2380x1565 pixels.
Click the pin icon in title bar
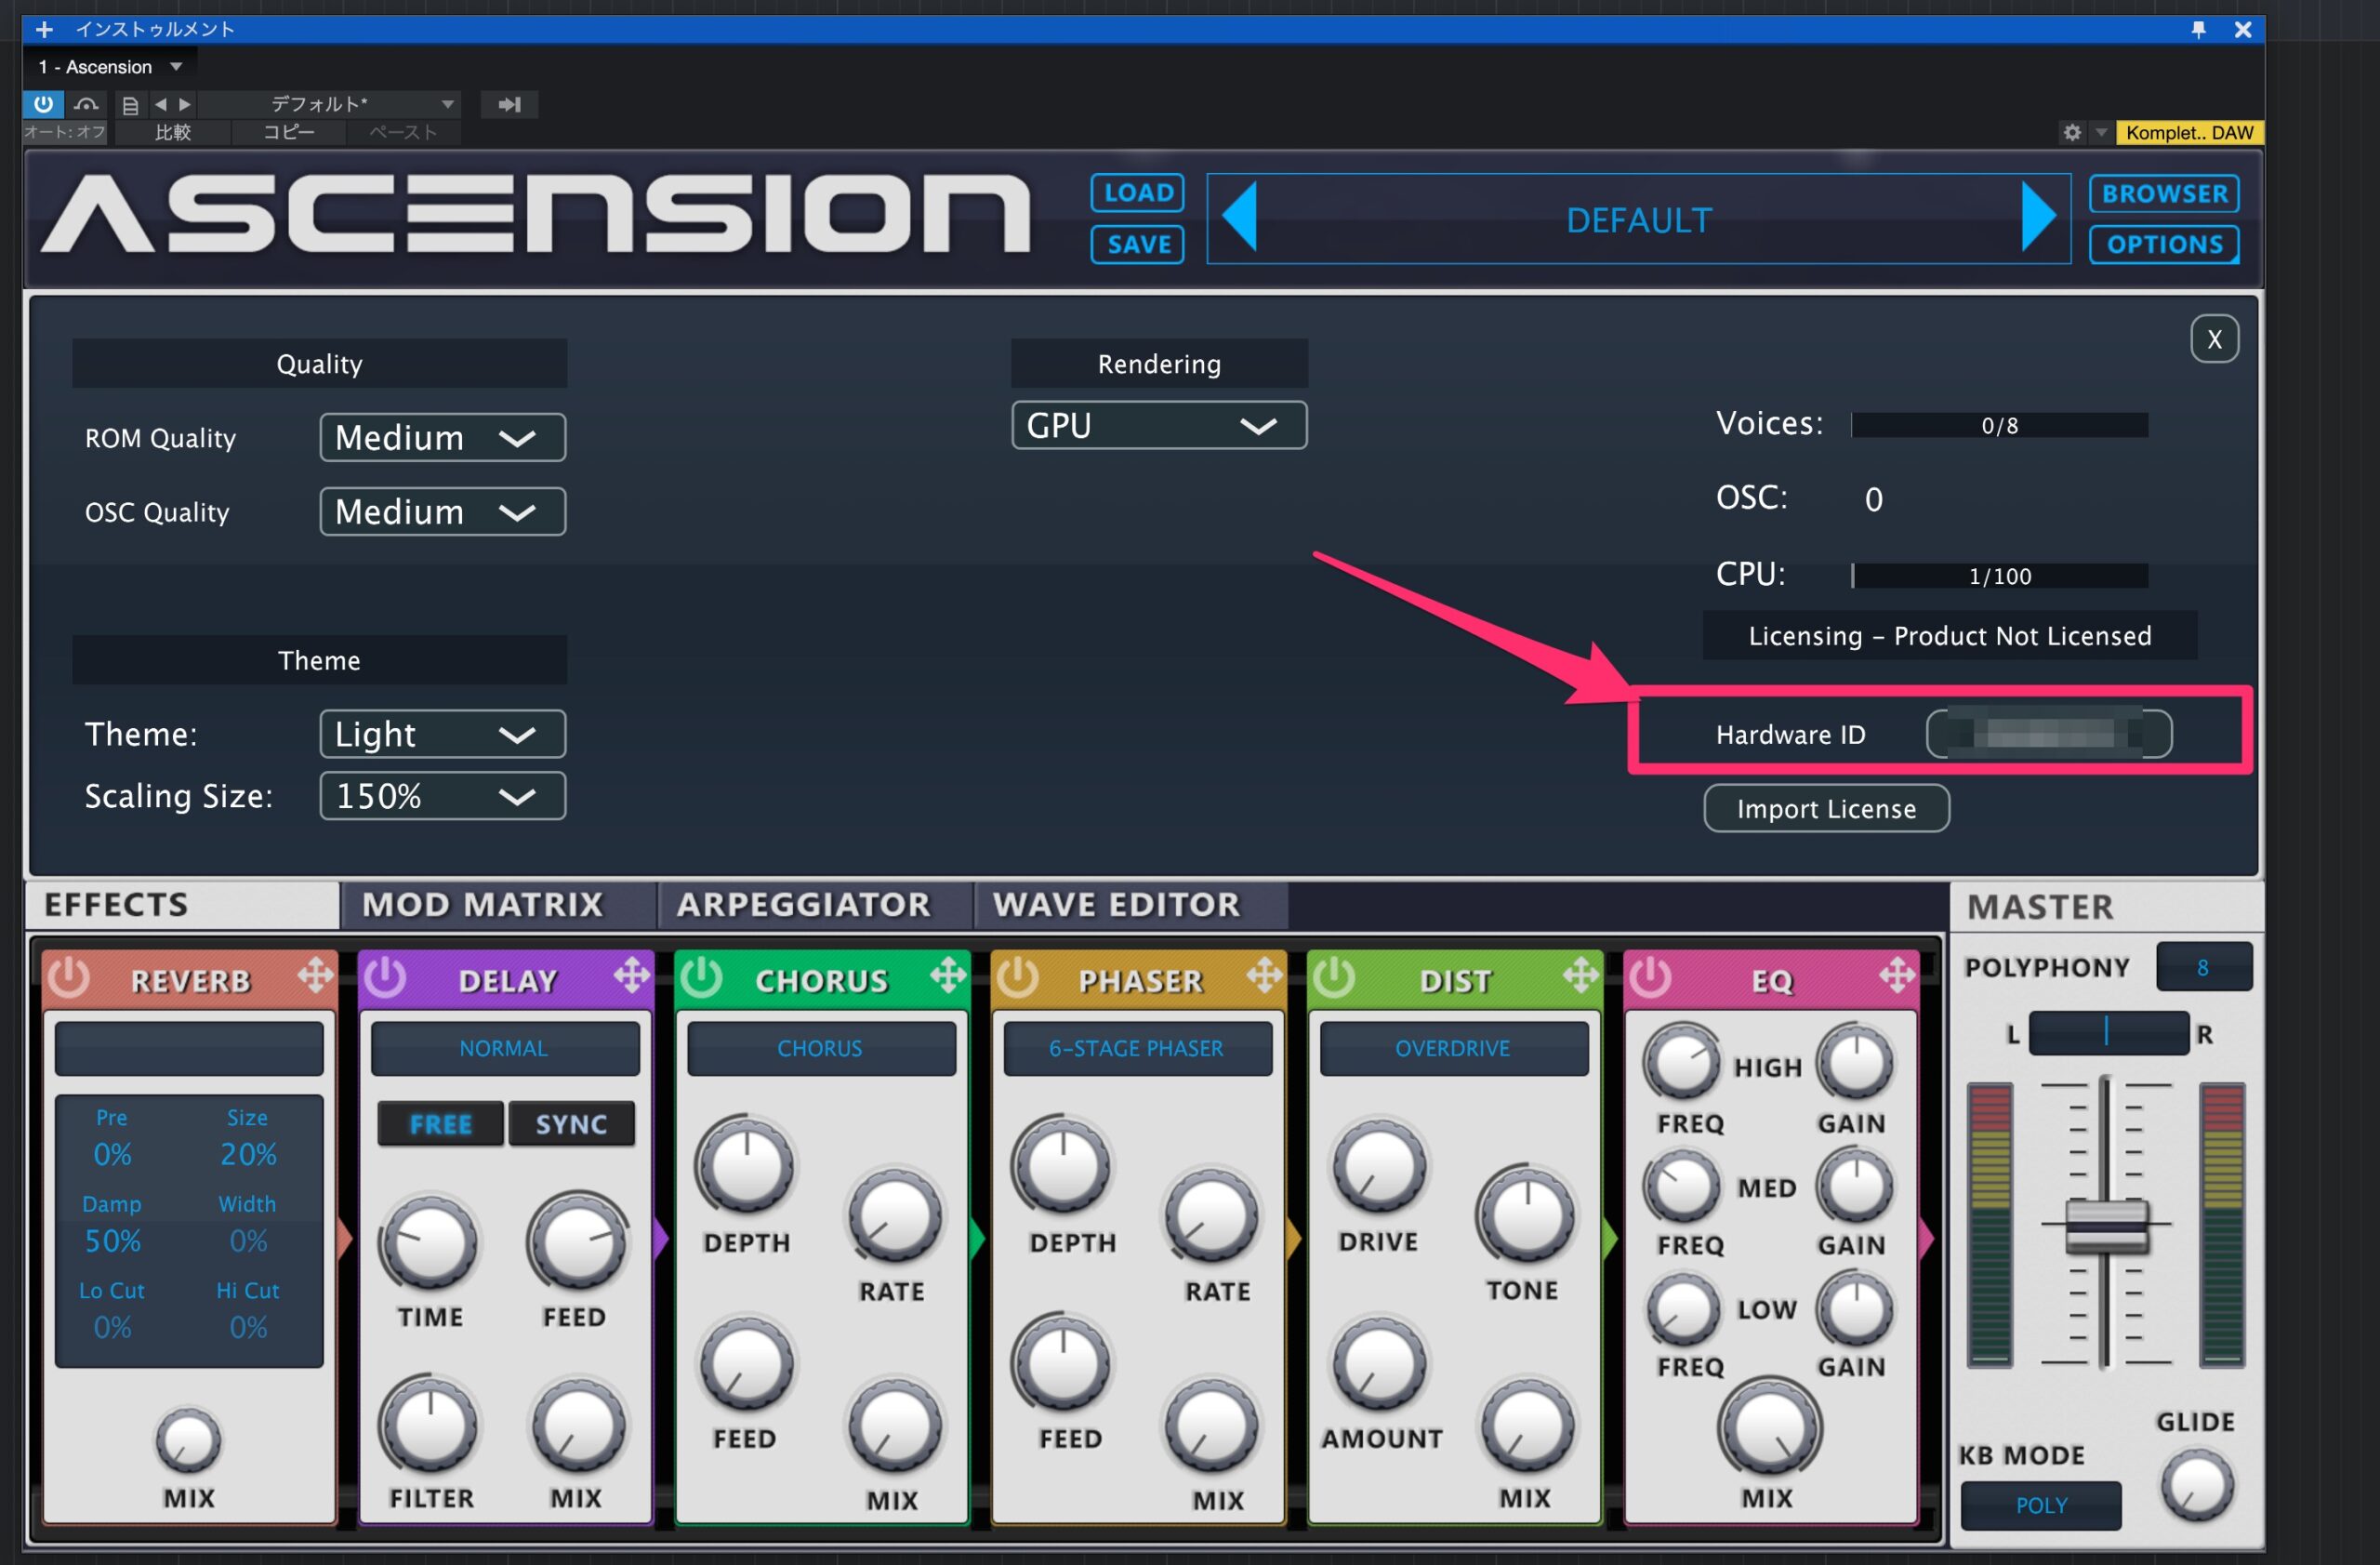pos(2198,29)
